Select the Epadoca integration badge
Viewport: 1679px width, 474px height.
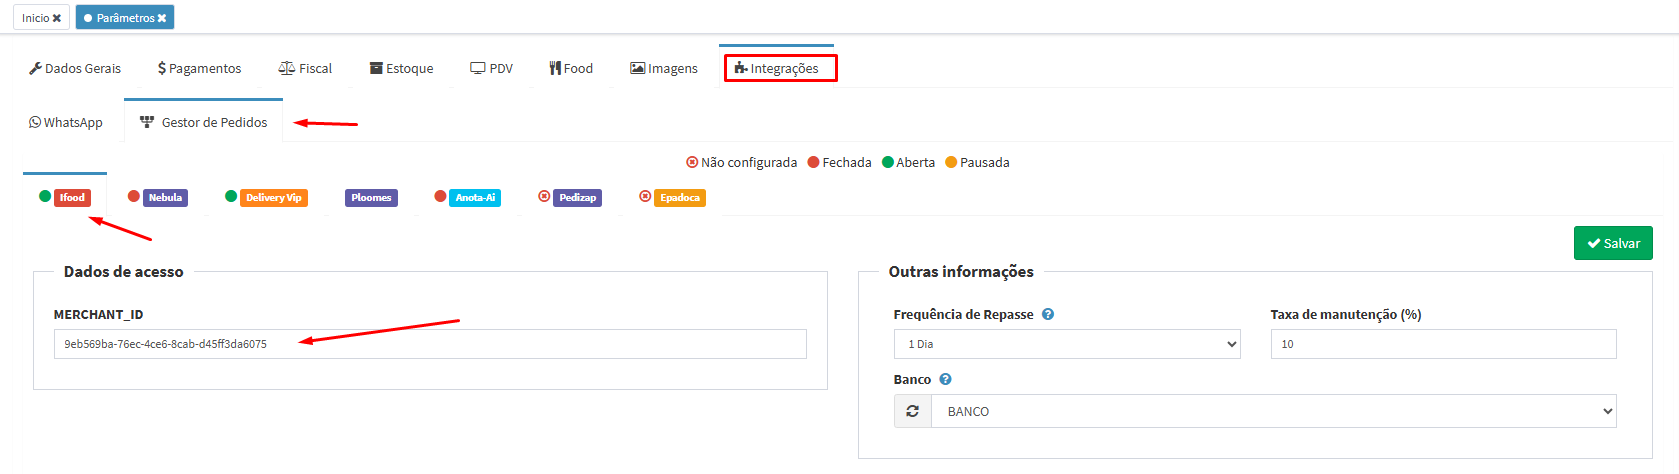pos(679,198)
